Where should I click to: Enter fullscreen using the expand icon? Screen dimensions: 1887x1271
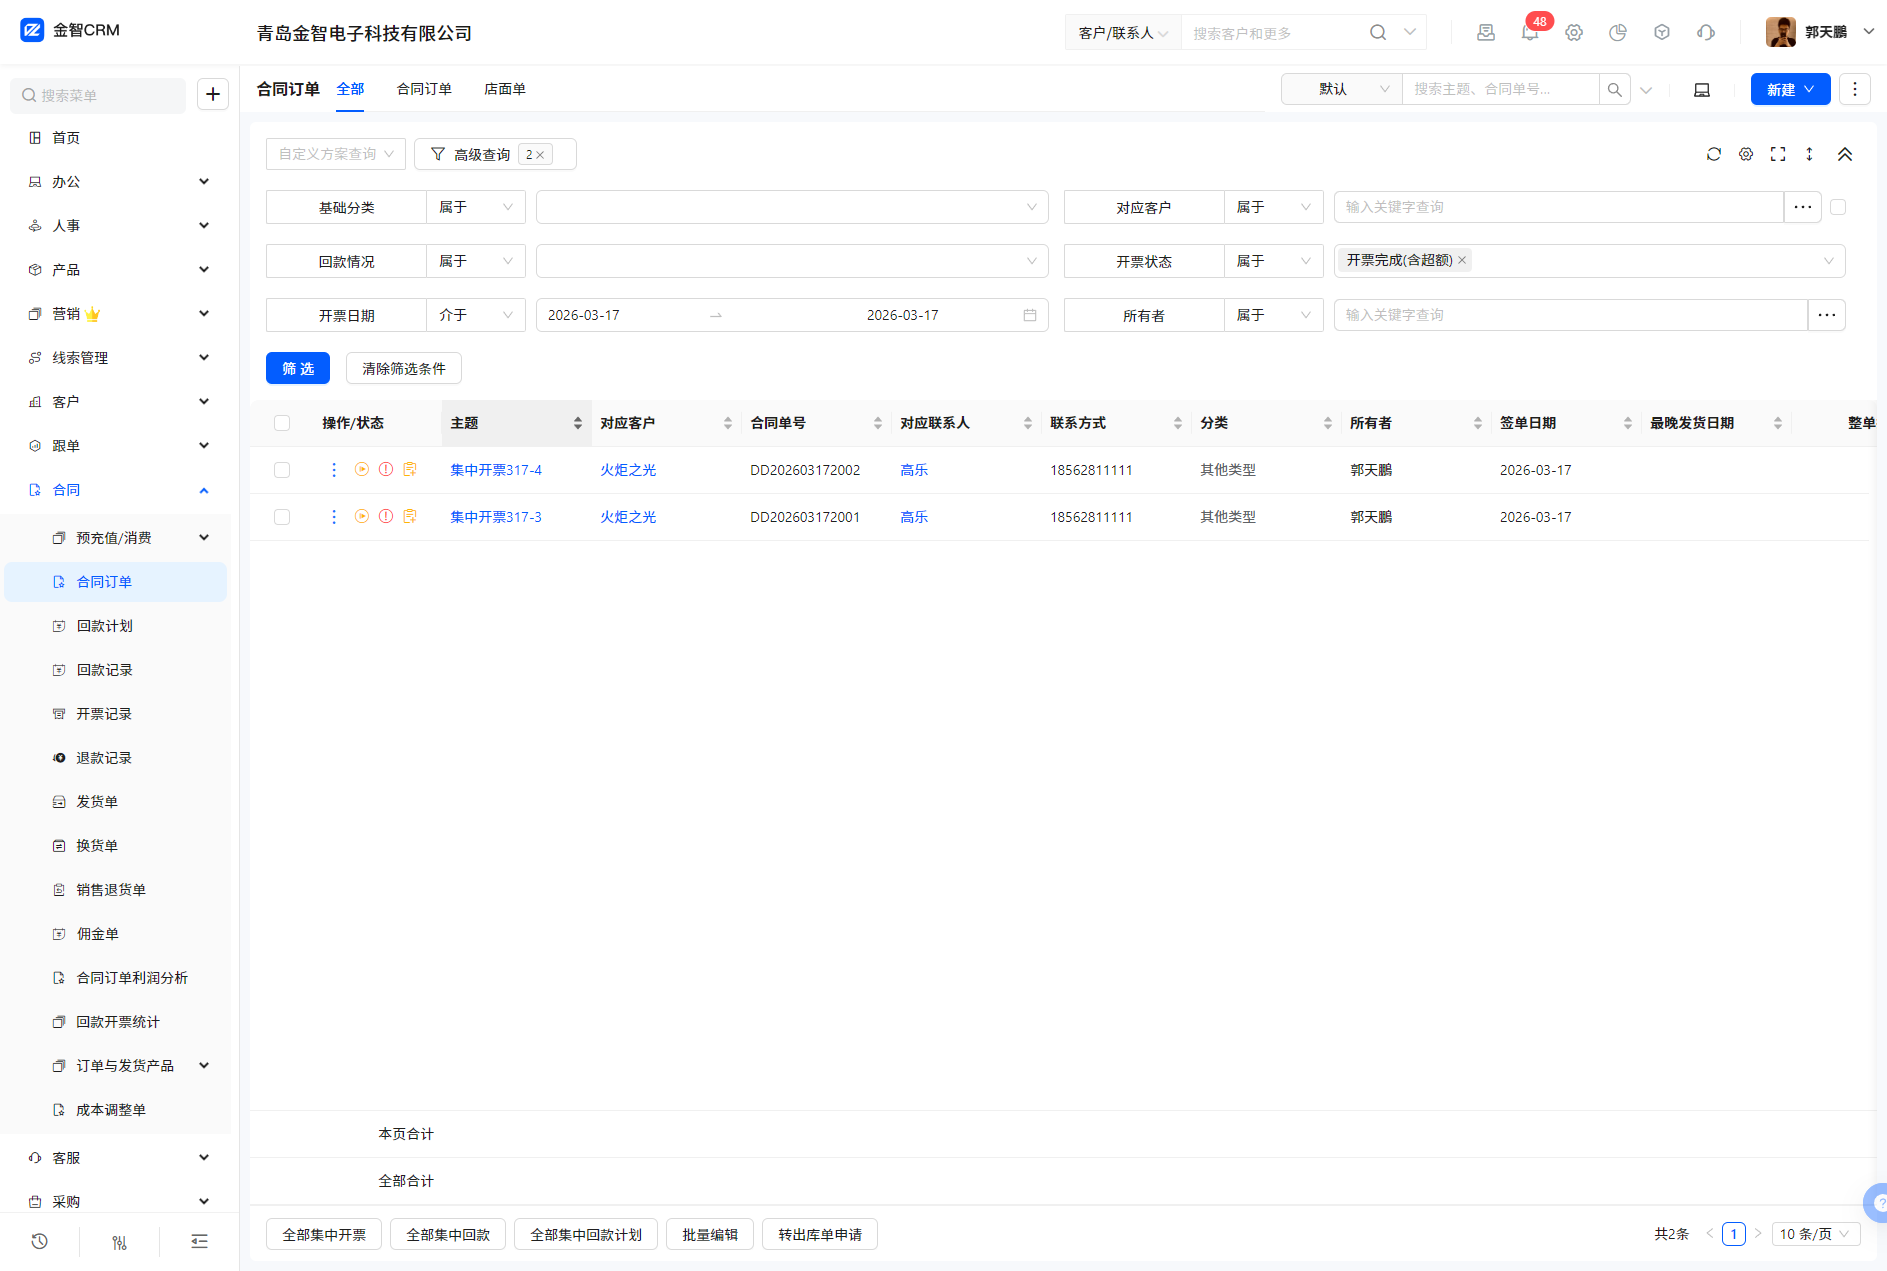pyautogui.click(x=1778, y=154)
